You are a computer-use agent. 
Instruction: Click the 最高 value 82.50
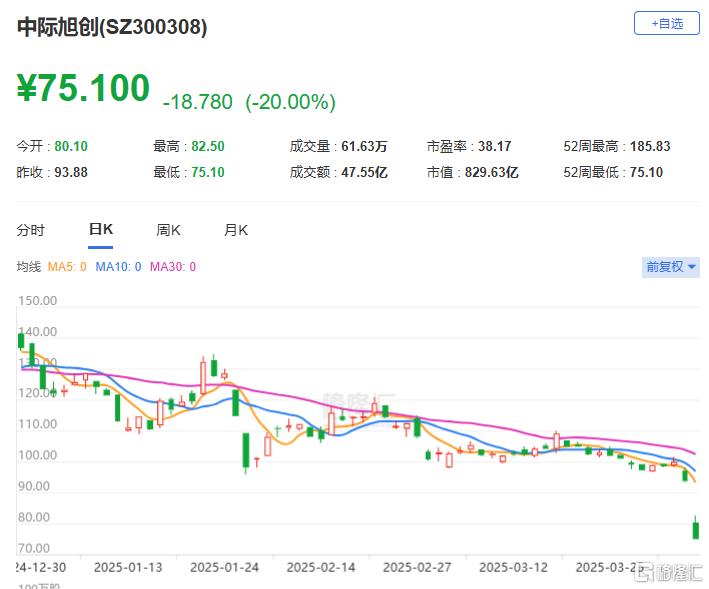pos(208,146)
